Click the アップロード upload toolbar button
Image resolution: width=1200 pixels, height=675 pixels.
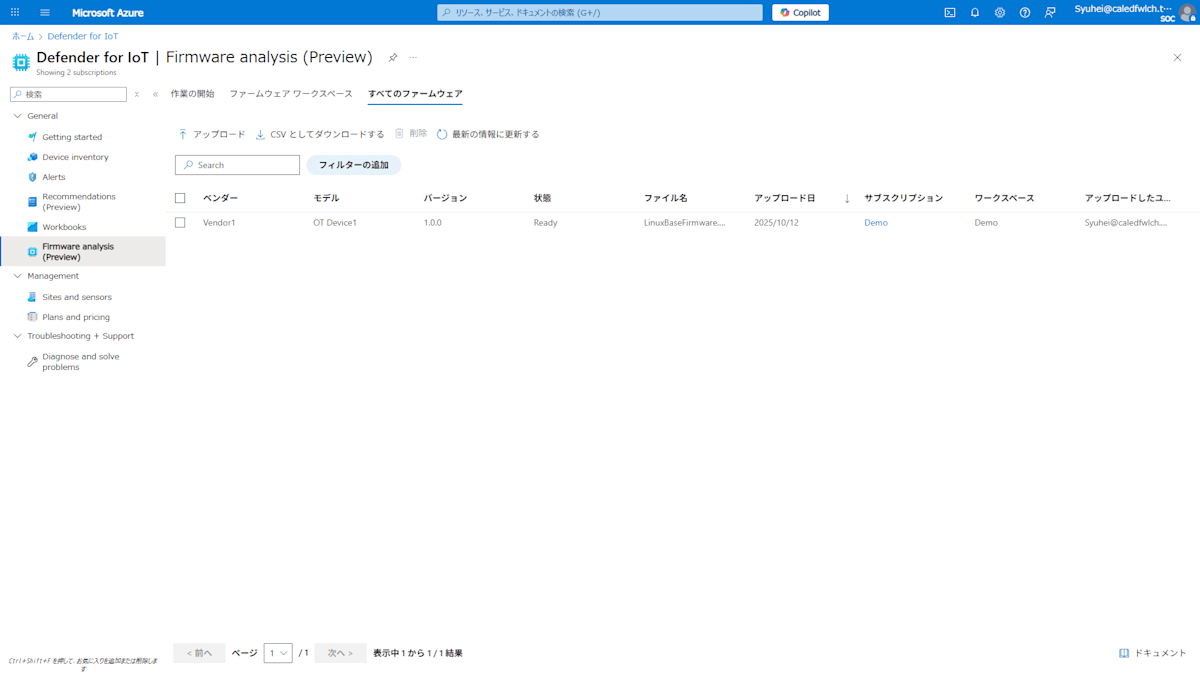click(211, 134)
